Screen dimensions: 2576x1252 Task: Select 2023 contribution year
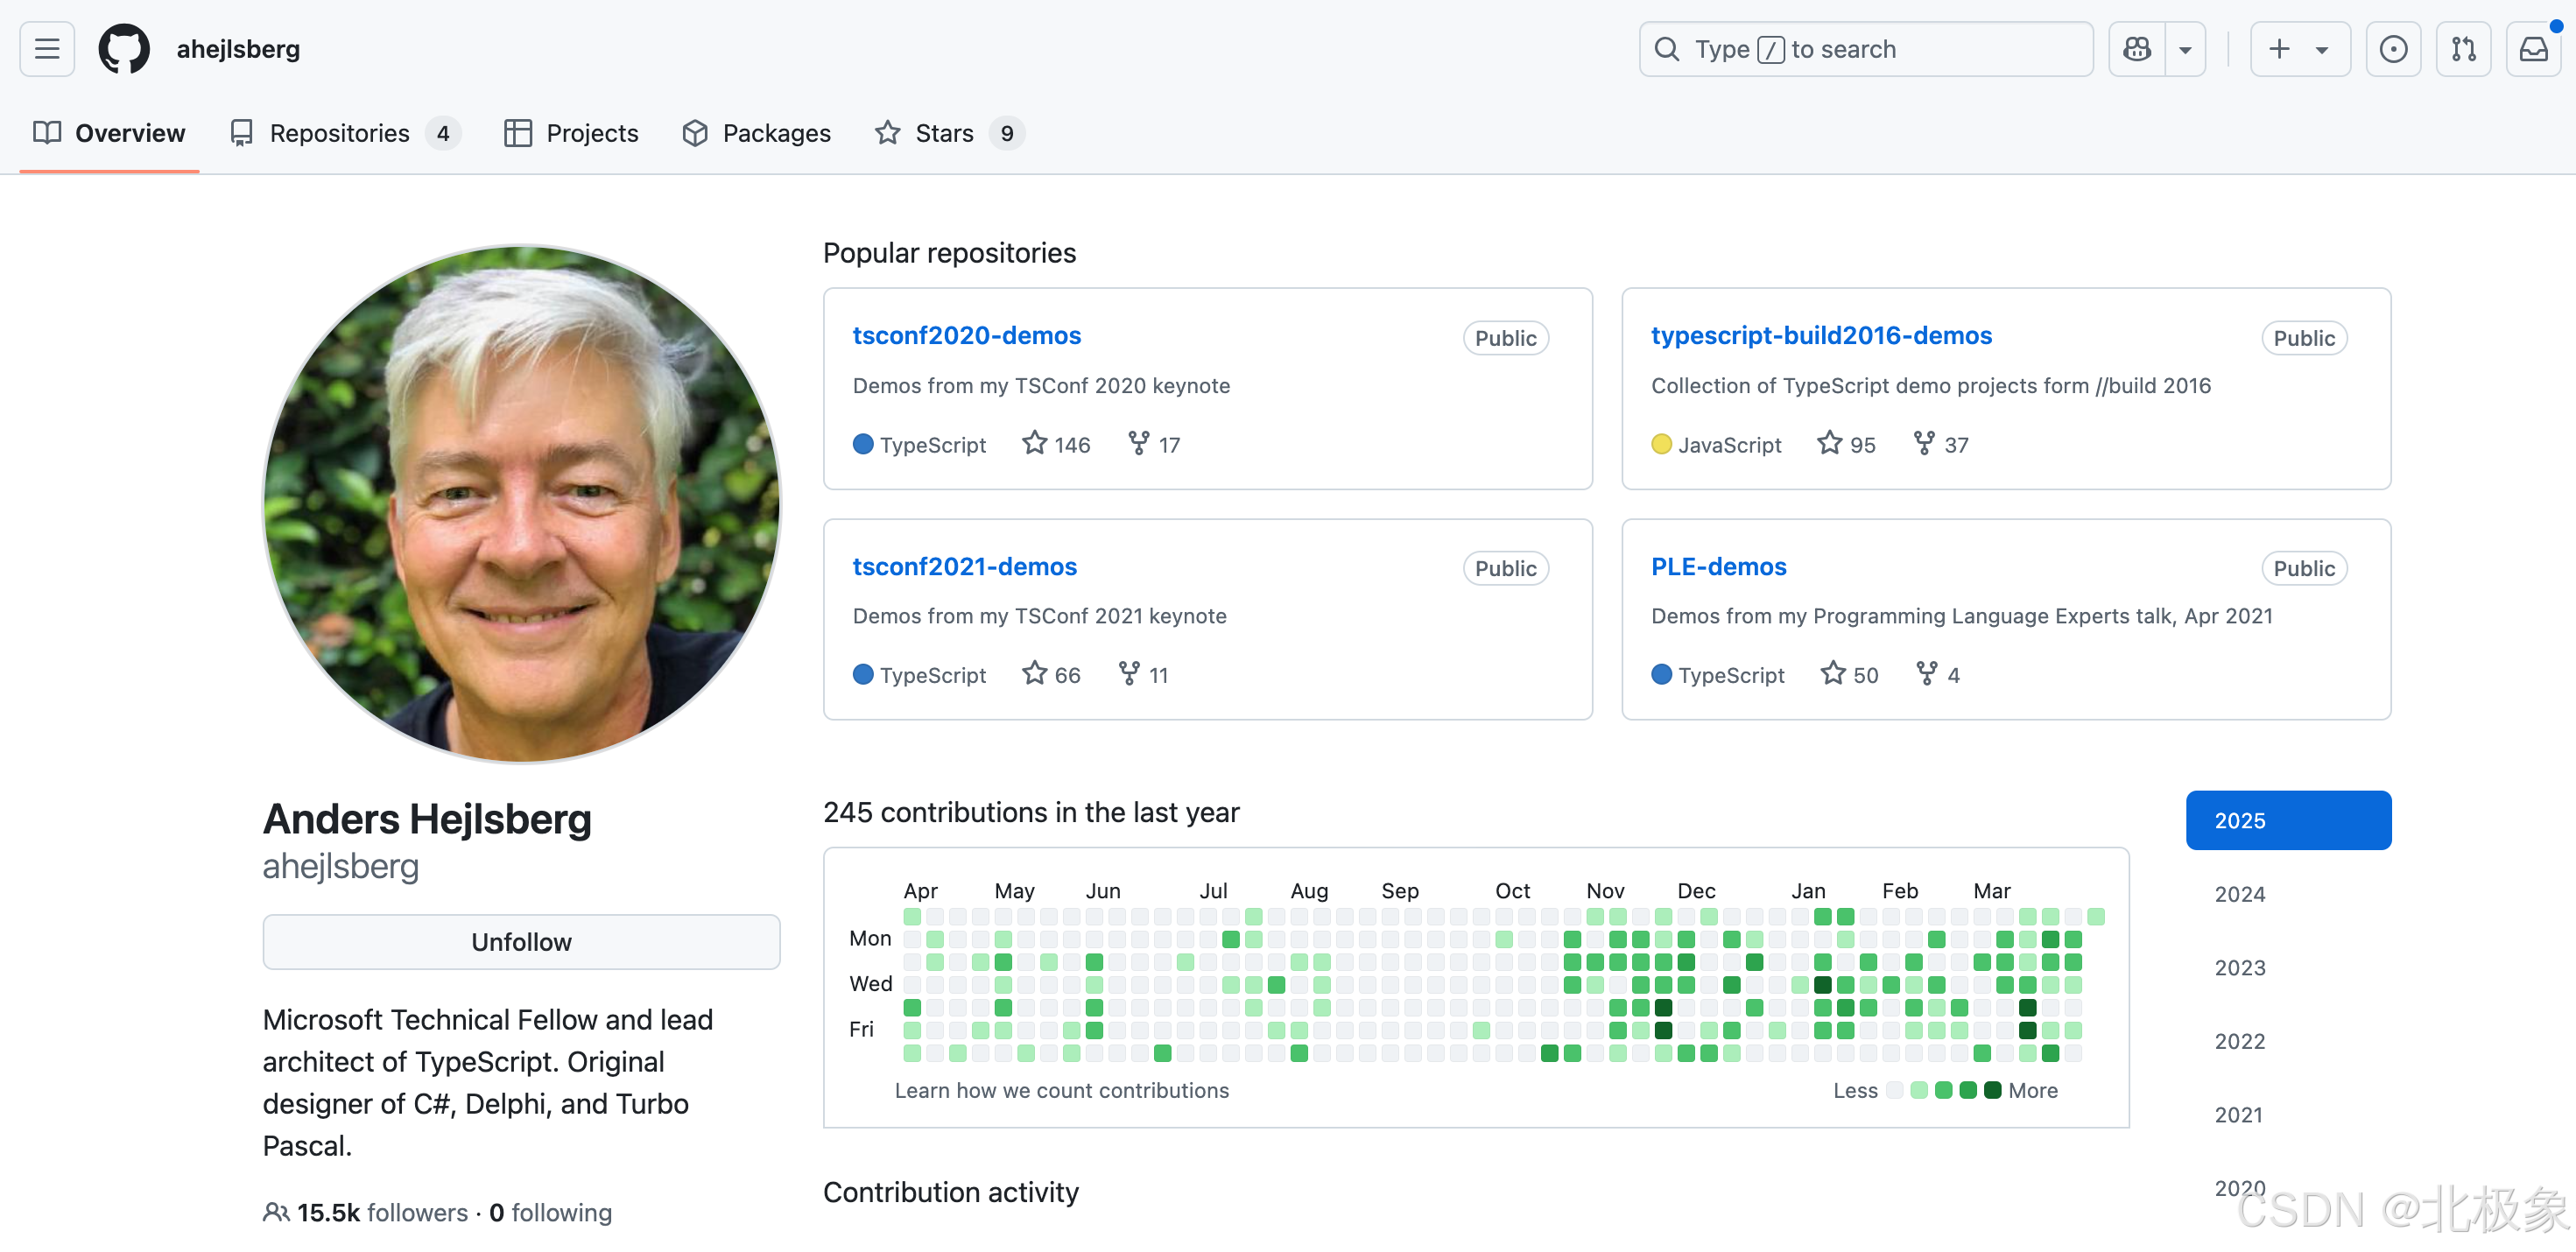pyautogui.click(x=2239, y=967)
